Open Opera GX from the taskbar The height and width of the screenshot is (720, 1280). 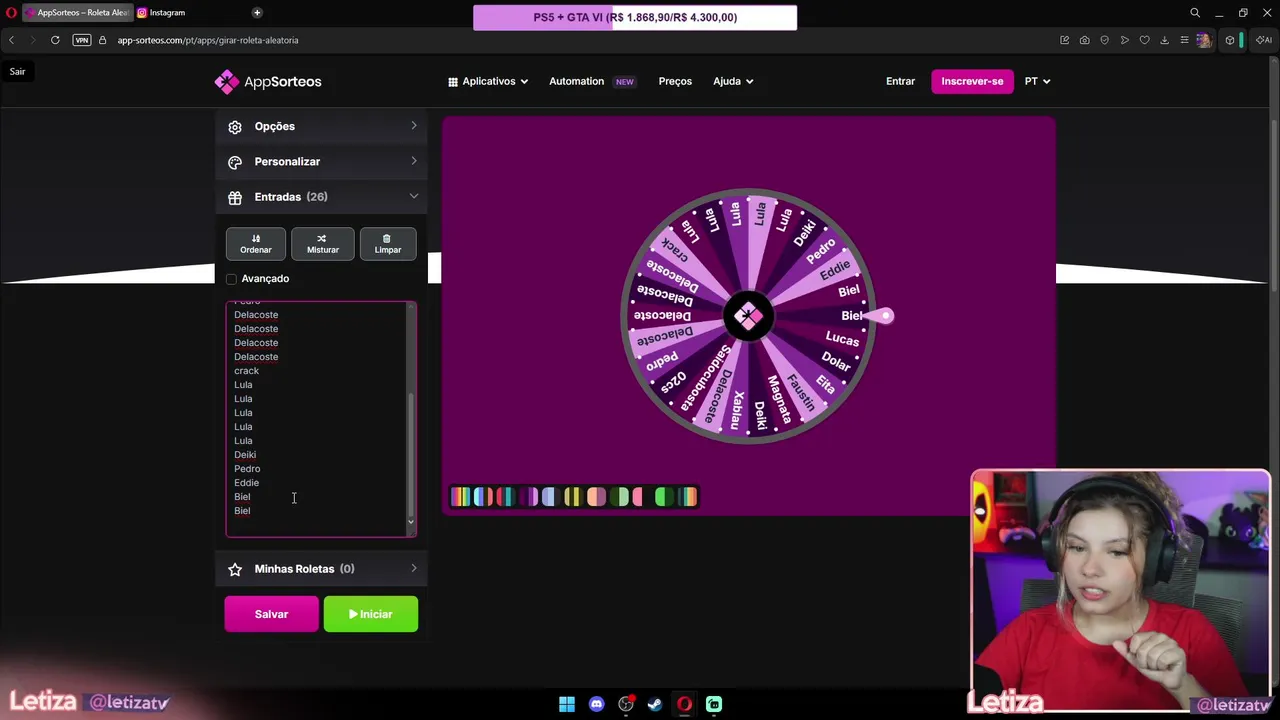(x=685, y=704)
